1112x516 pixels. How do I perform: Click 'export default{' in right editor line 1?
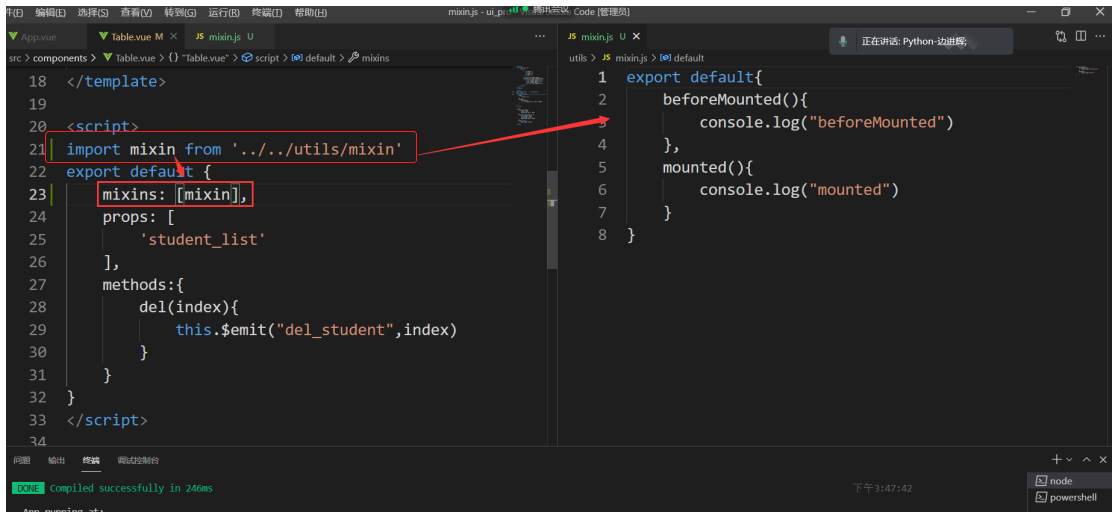(x=694, y=77)
